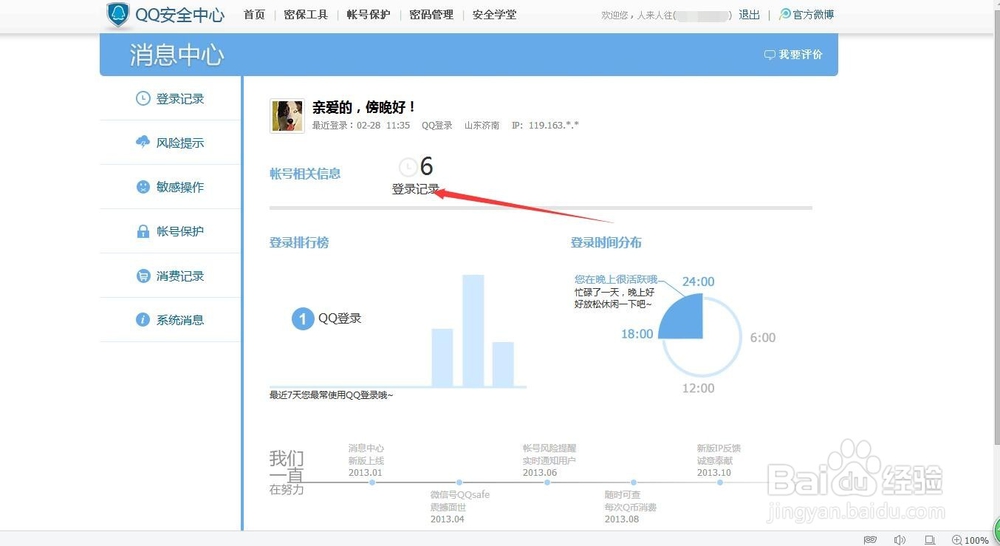Select the 帐号保护 lock icon in sidebar
The height and width of the screenshot is (546, 1000).
[x=143, y=231]
